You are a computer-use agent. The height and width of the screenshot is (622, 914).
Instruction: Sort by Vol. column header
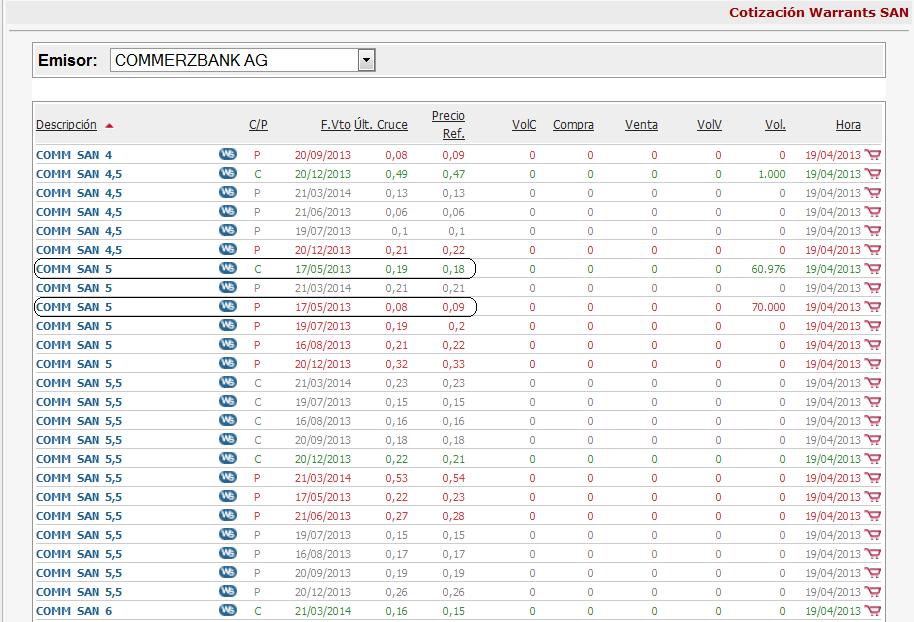tap(775, 125)
